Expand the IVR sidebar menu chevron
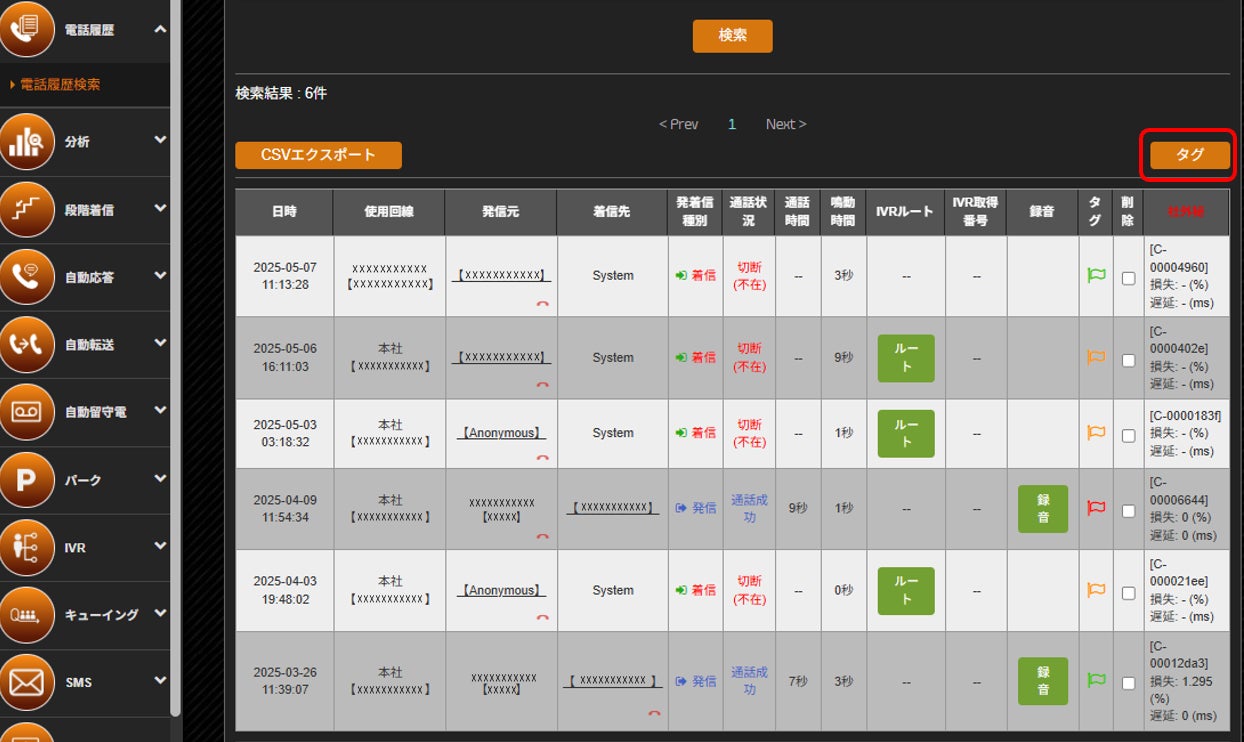This screenshot has height=742, width=1244. [x=160, y=547]
